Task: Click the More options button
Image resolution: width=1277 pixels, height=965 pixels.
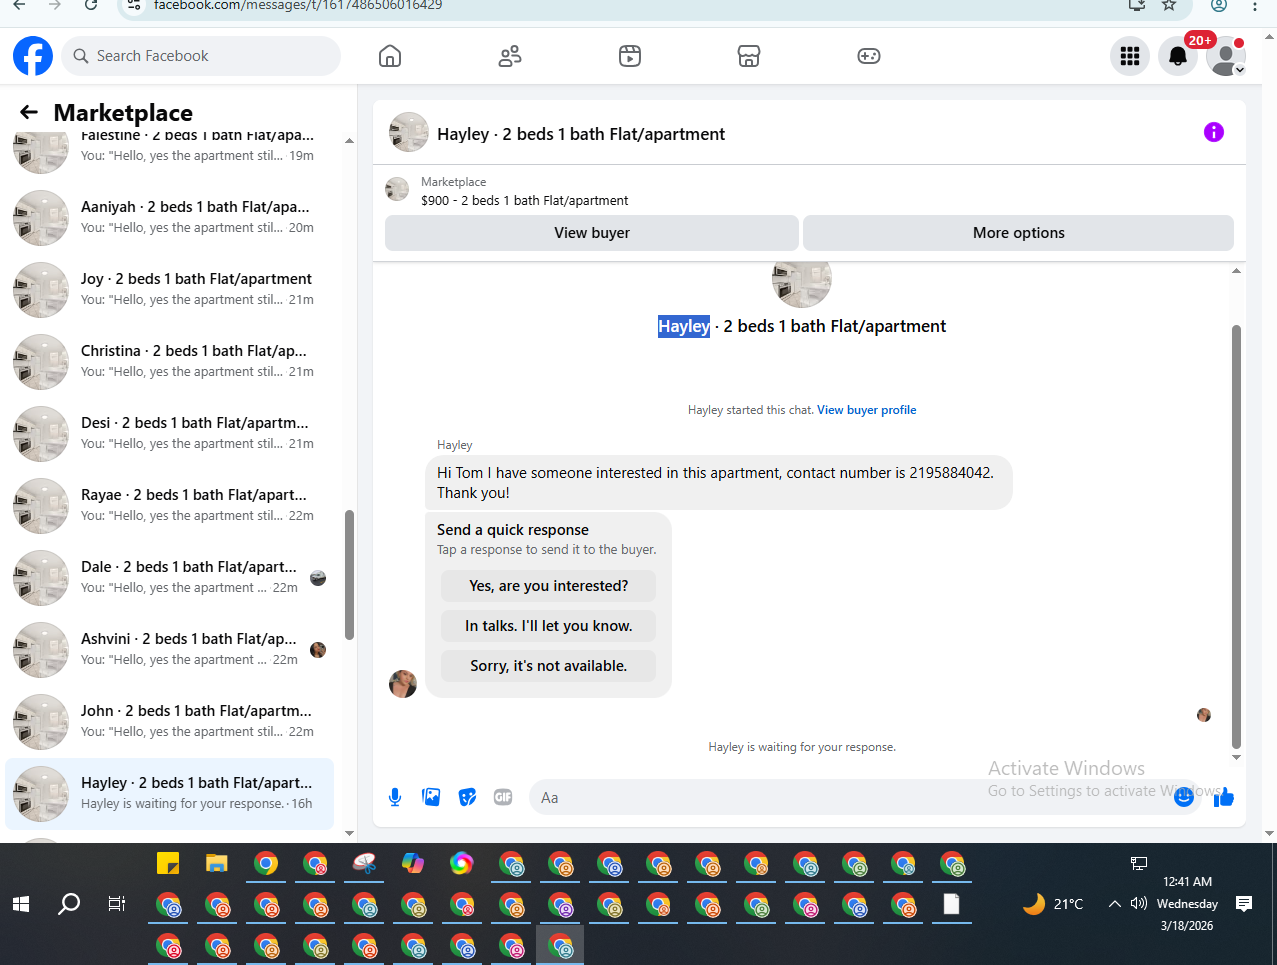Action: 1018,233
